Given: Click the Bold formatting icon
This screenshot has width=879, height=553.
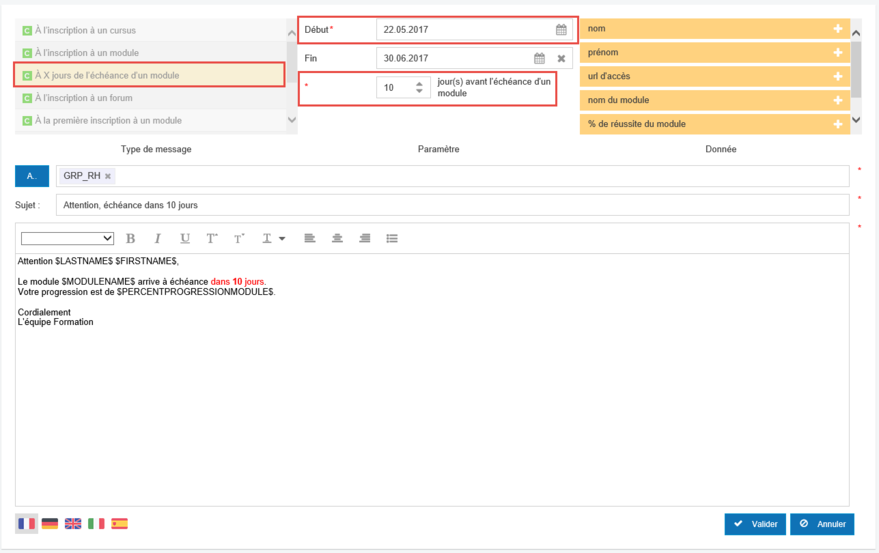Looking at the screenshot, I should (x=131, y=238).
